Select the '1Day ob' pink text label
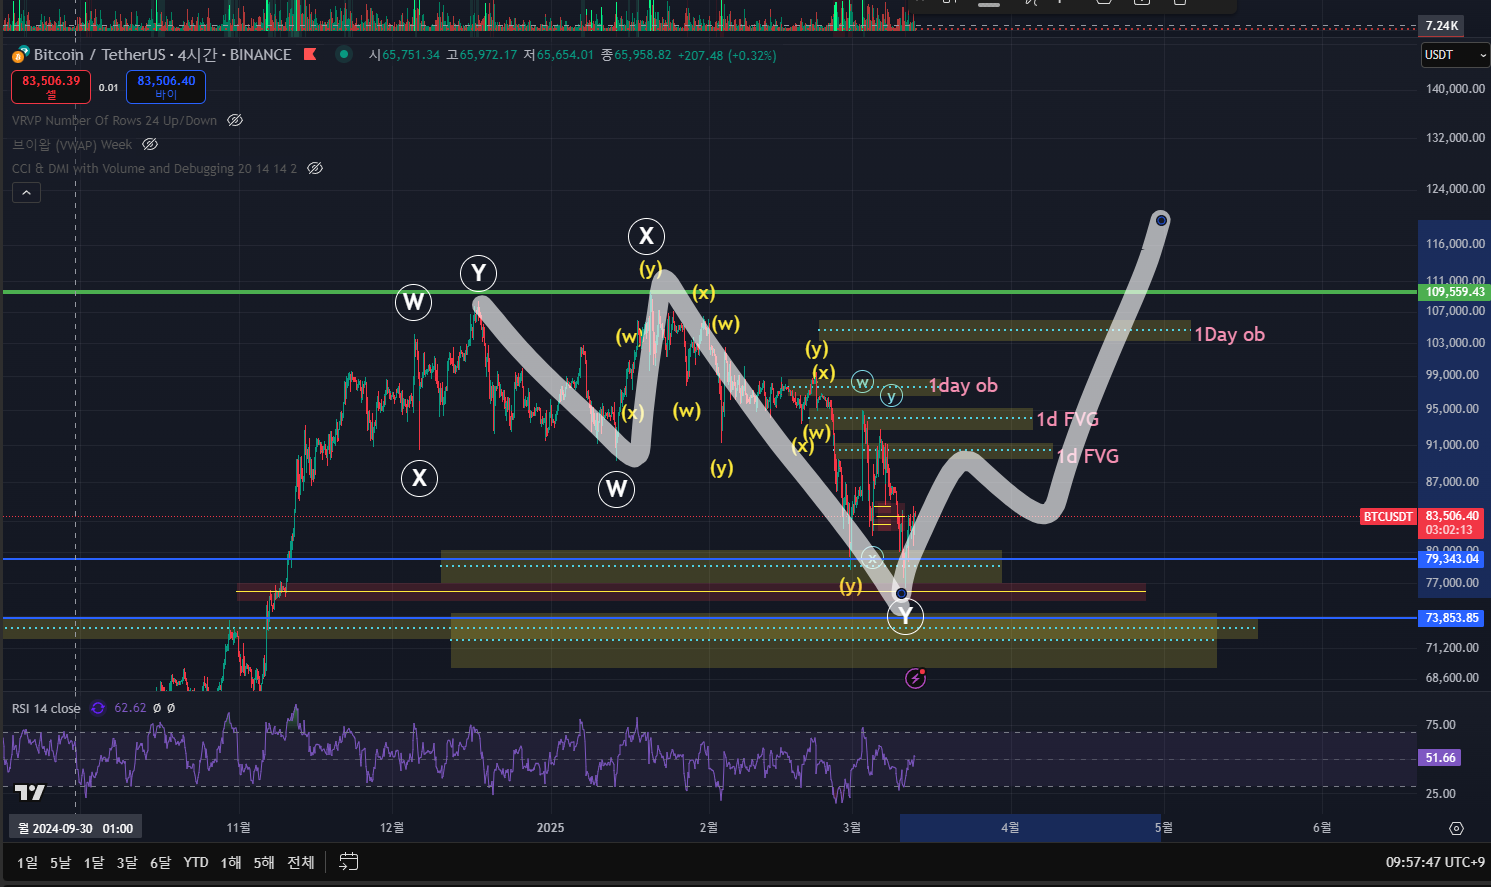Screen dimensions: 1491x887 (1229, 334)
